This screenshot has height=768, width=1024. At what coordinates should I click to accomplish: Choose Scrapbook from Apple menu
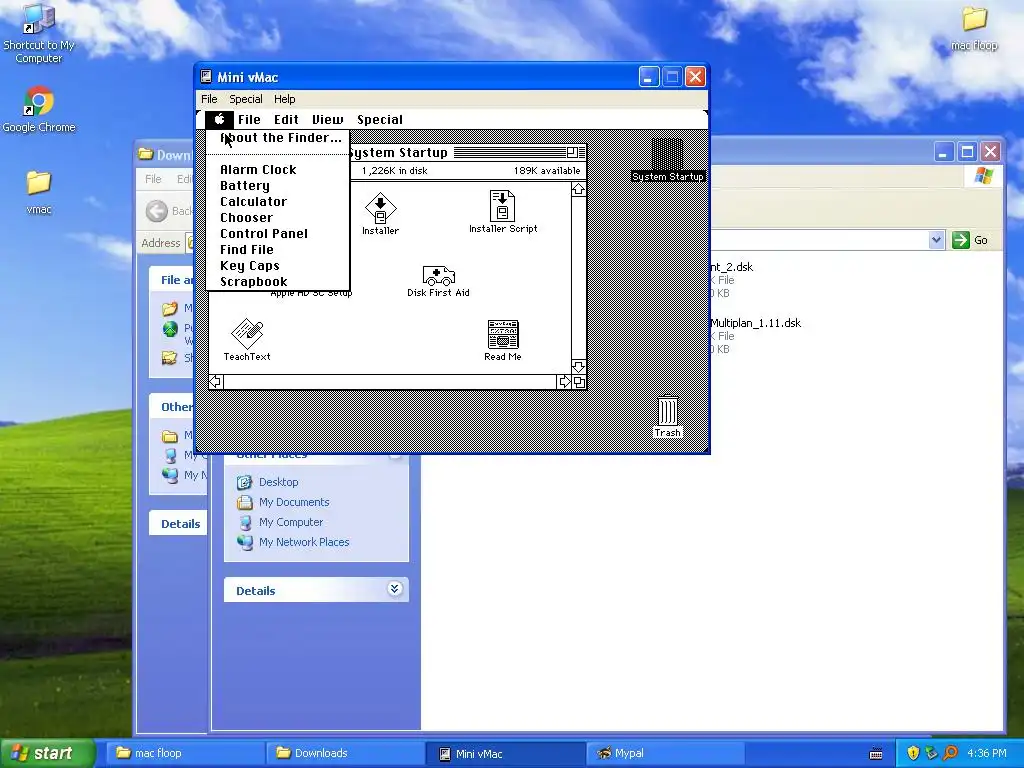pyautogui.click(x=278, y=282)
